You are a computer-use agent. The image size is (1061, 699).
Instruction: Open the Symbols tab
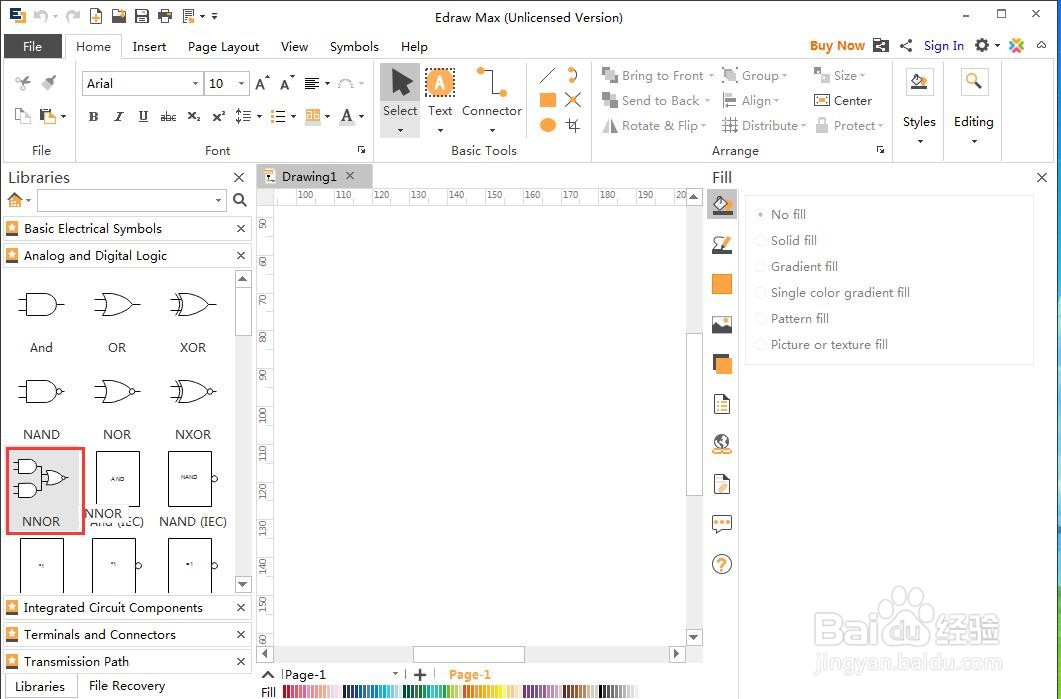(354, 46)
